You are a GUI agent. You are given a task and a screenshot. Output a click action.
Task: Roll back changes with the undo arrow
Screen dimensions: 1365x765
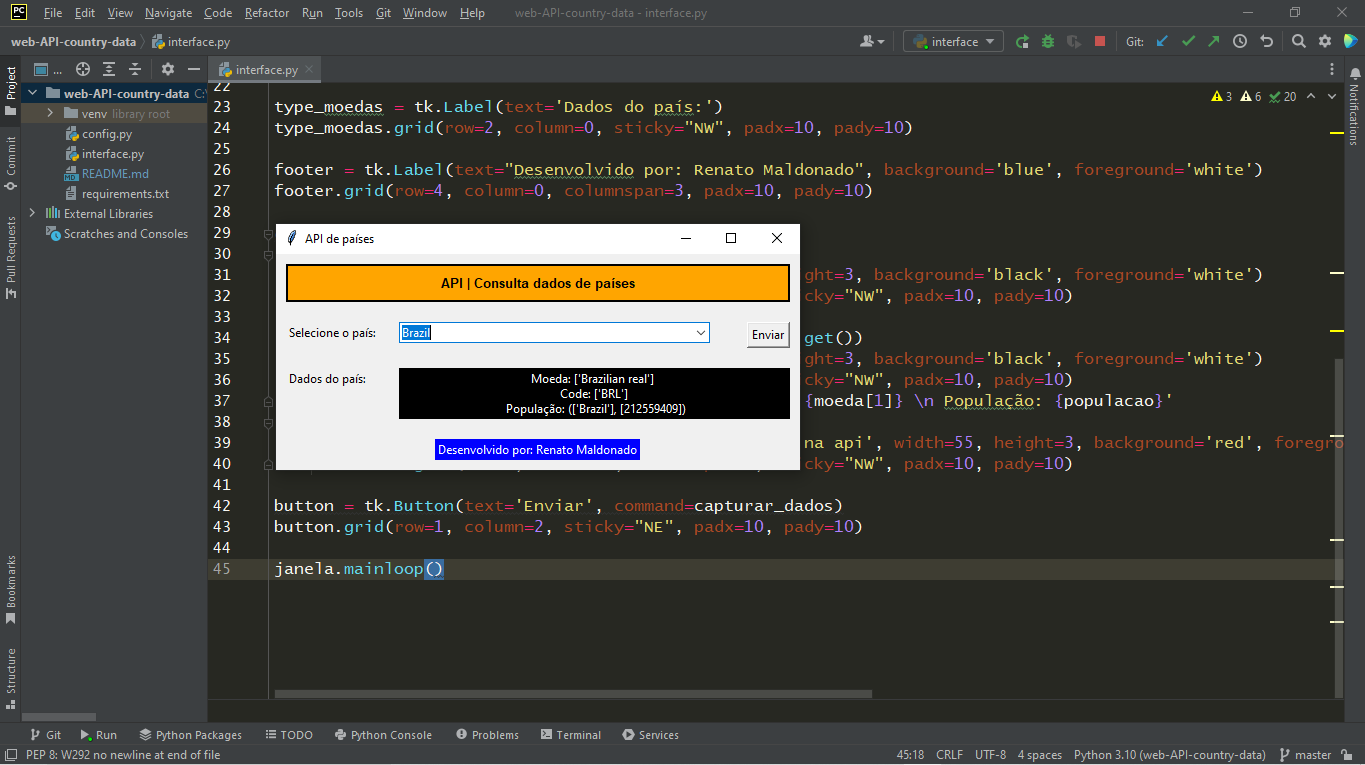point(1266,42)
